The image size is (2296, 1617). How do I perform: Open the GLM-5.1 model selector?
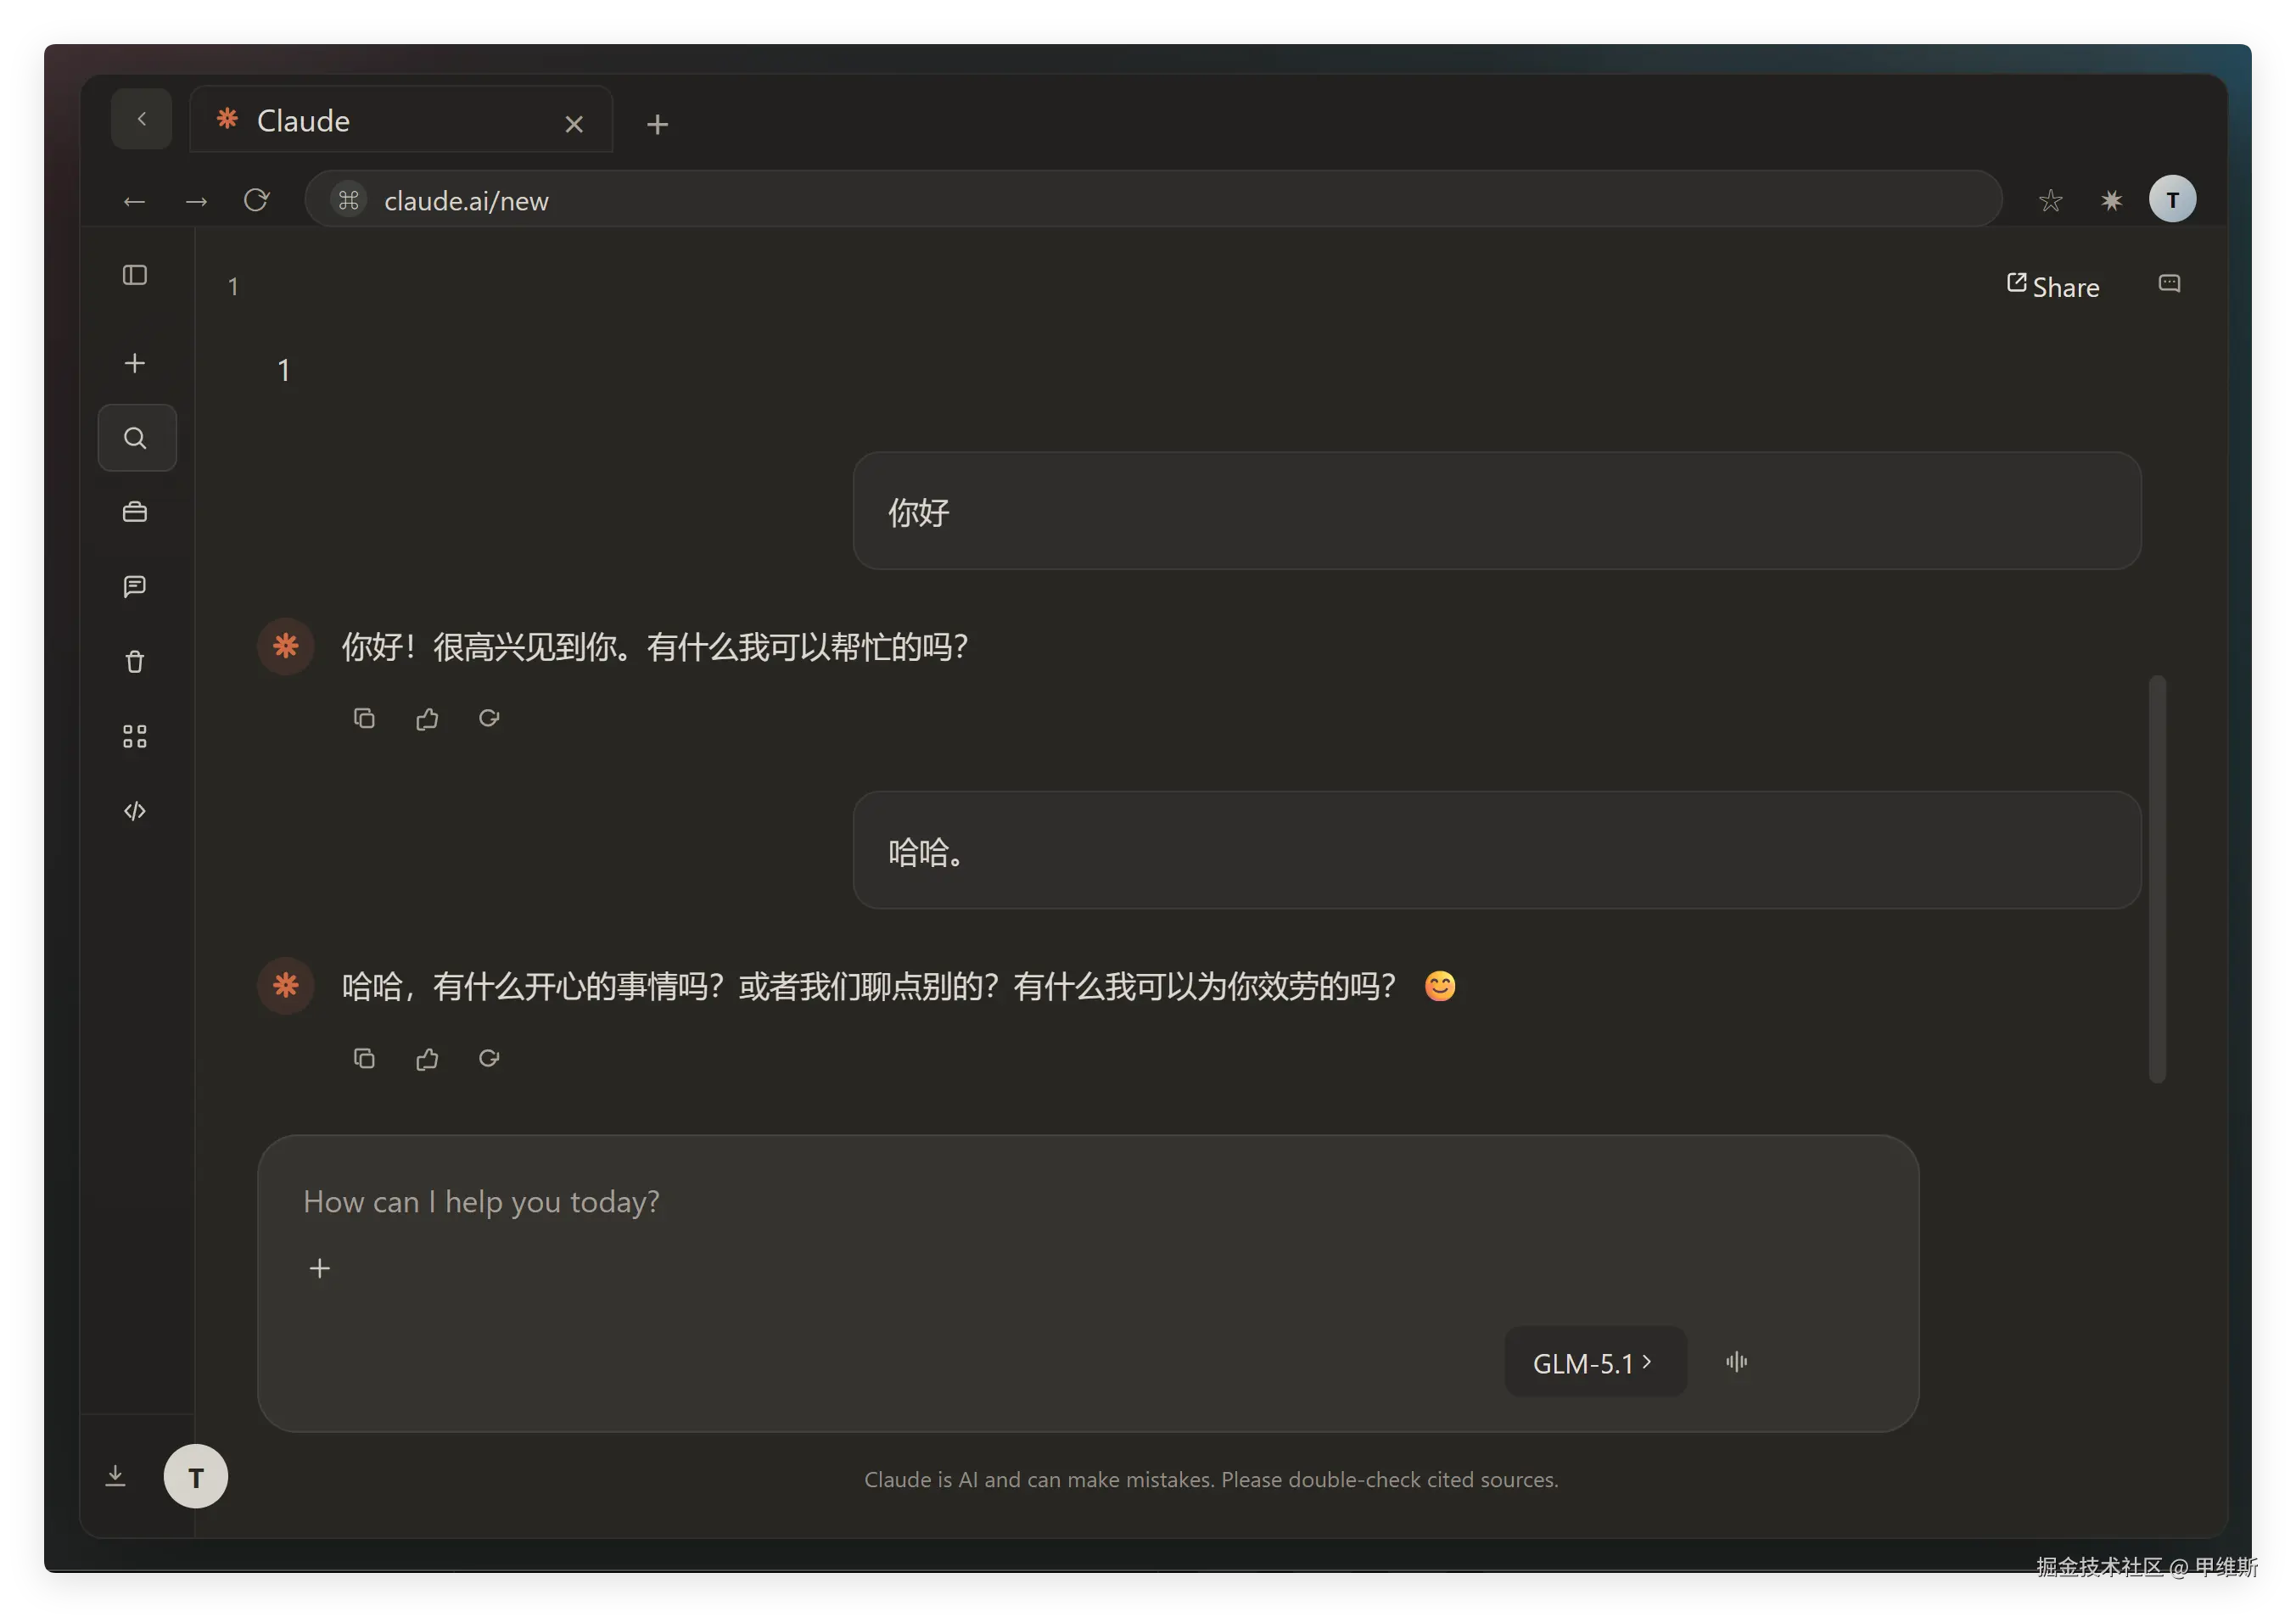coord(1594,1362)
